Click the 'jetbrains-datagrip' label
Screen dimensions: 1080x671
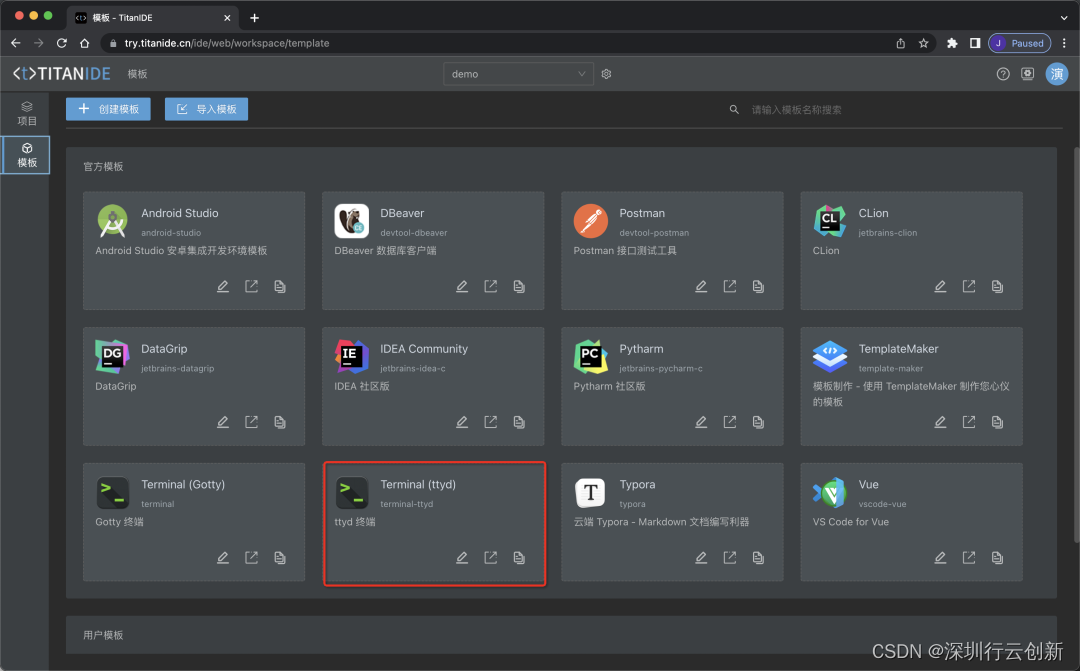tap(178, 369)
